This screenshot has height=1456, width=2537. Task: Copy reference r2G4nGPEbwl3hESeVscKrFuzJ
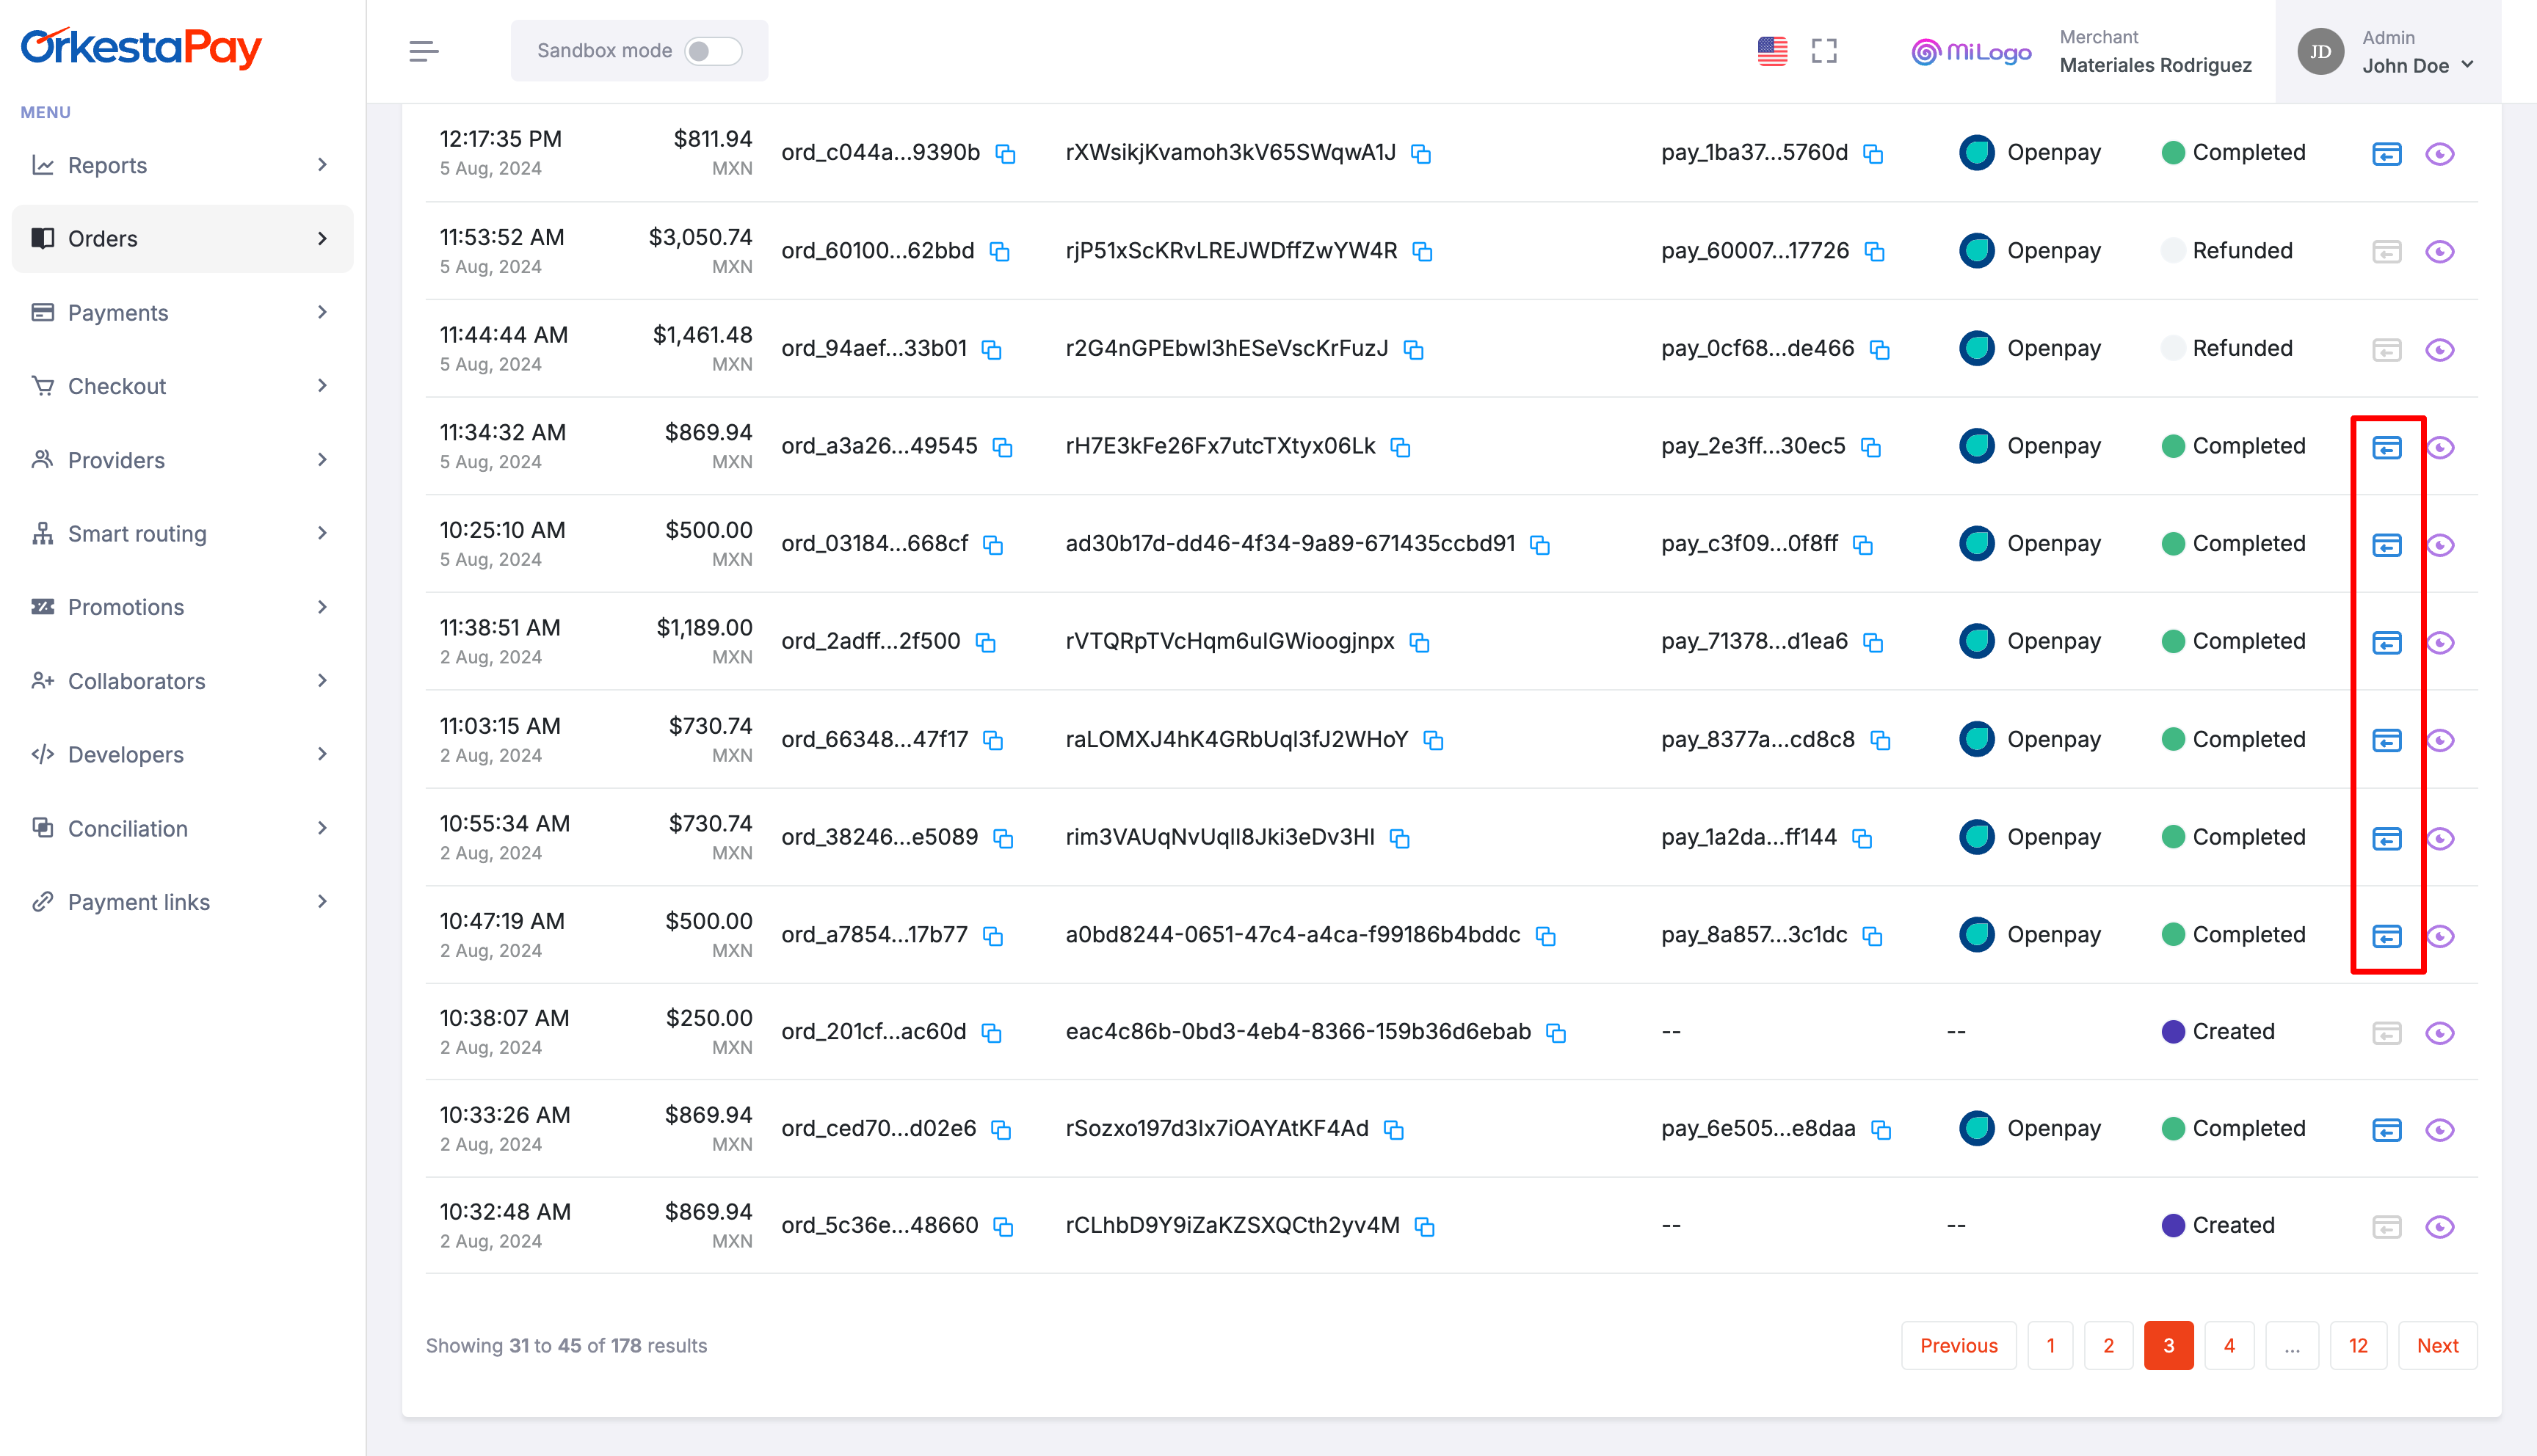tap(1414, 350)
